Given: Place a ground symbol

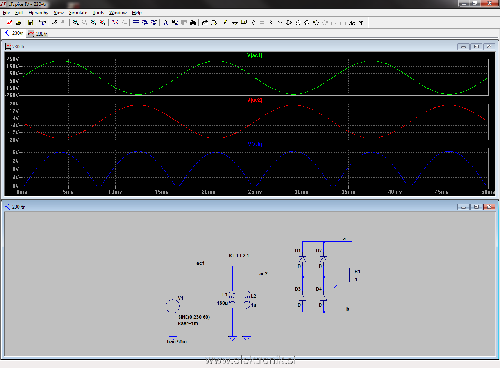Looking at the screenshot, I should tap(235, 22).
